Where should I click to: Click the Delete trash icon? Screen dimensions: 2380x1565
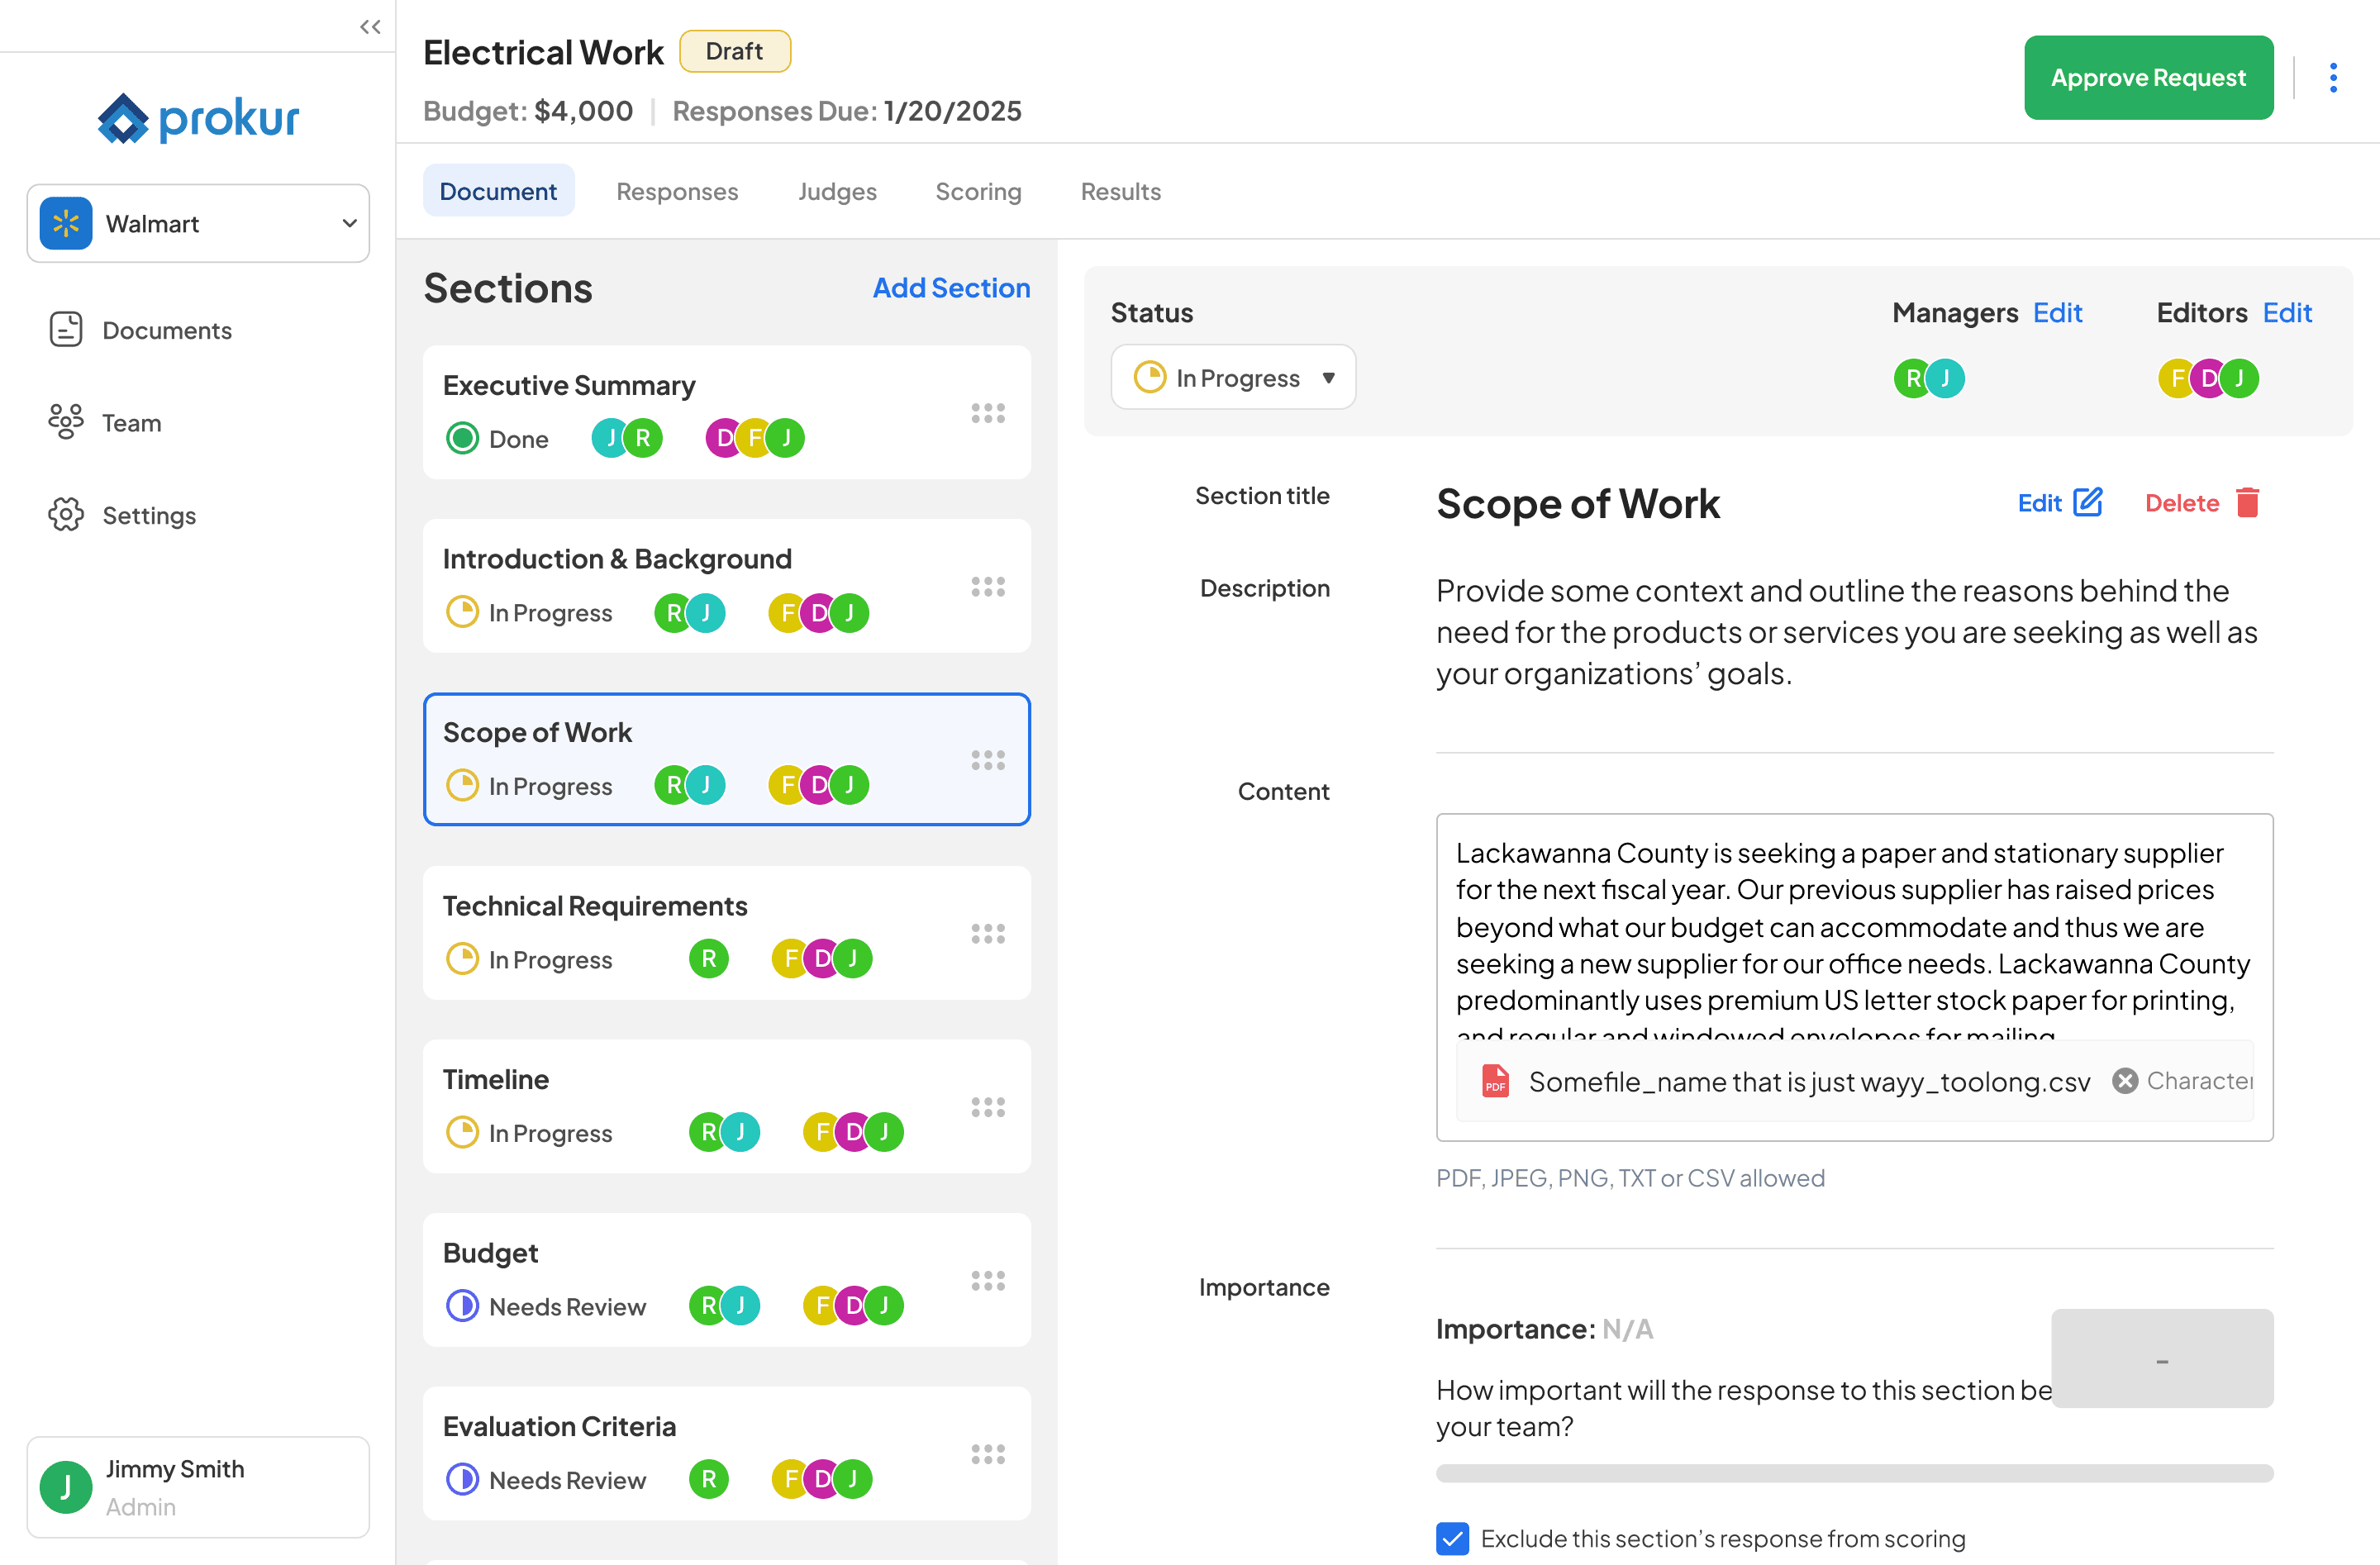pos(2247,502)
